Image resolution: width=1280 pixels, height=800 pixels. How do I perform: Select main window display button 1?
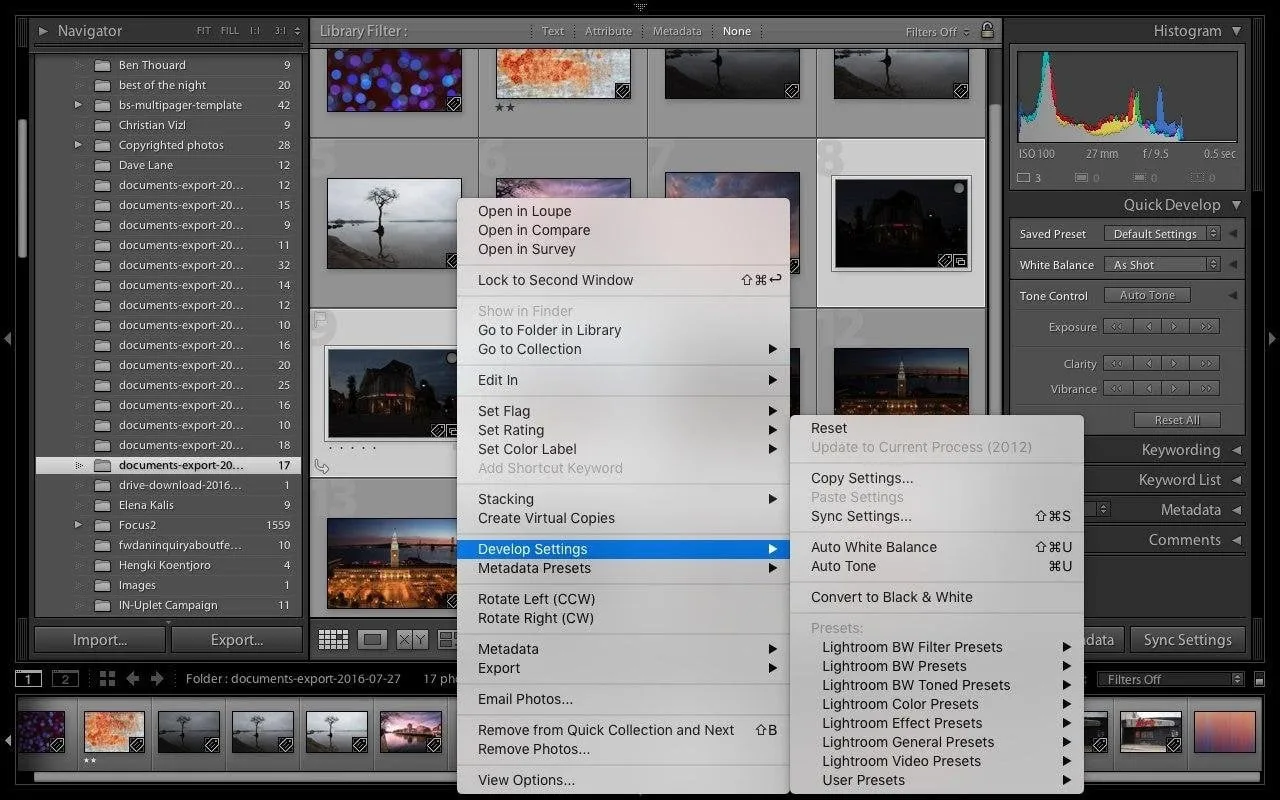(x=28, y=679)
